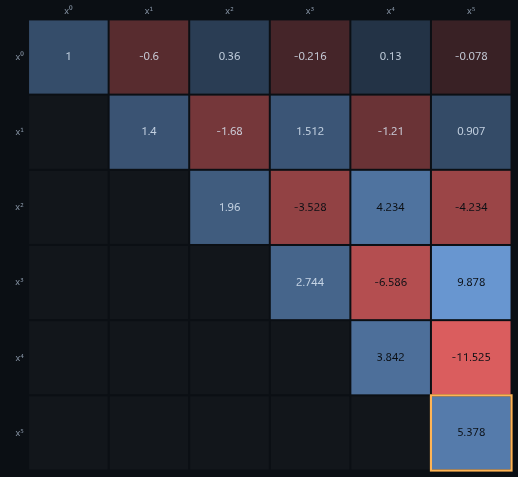The height and width of the screenshot is (477, 518).
Task: Select the cell containing 0.13
Action: pyautogui.click(x=390, y=57)
